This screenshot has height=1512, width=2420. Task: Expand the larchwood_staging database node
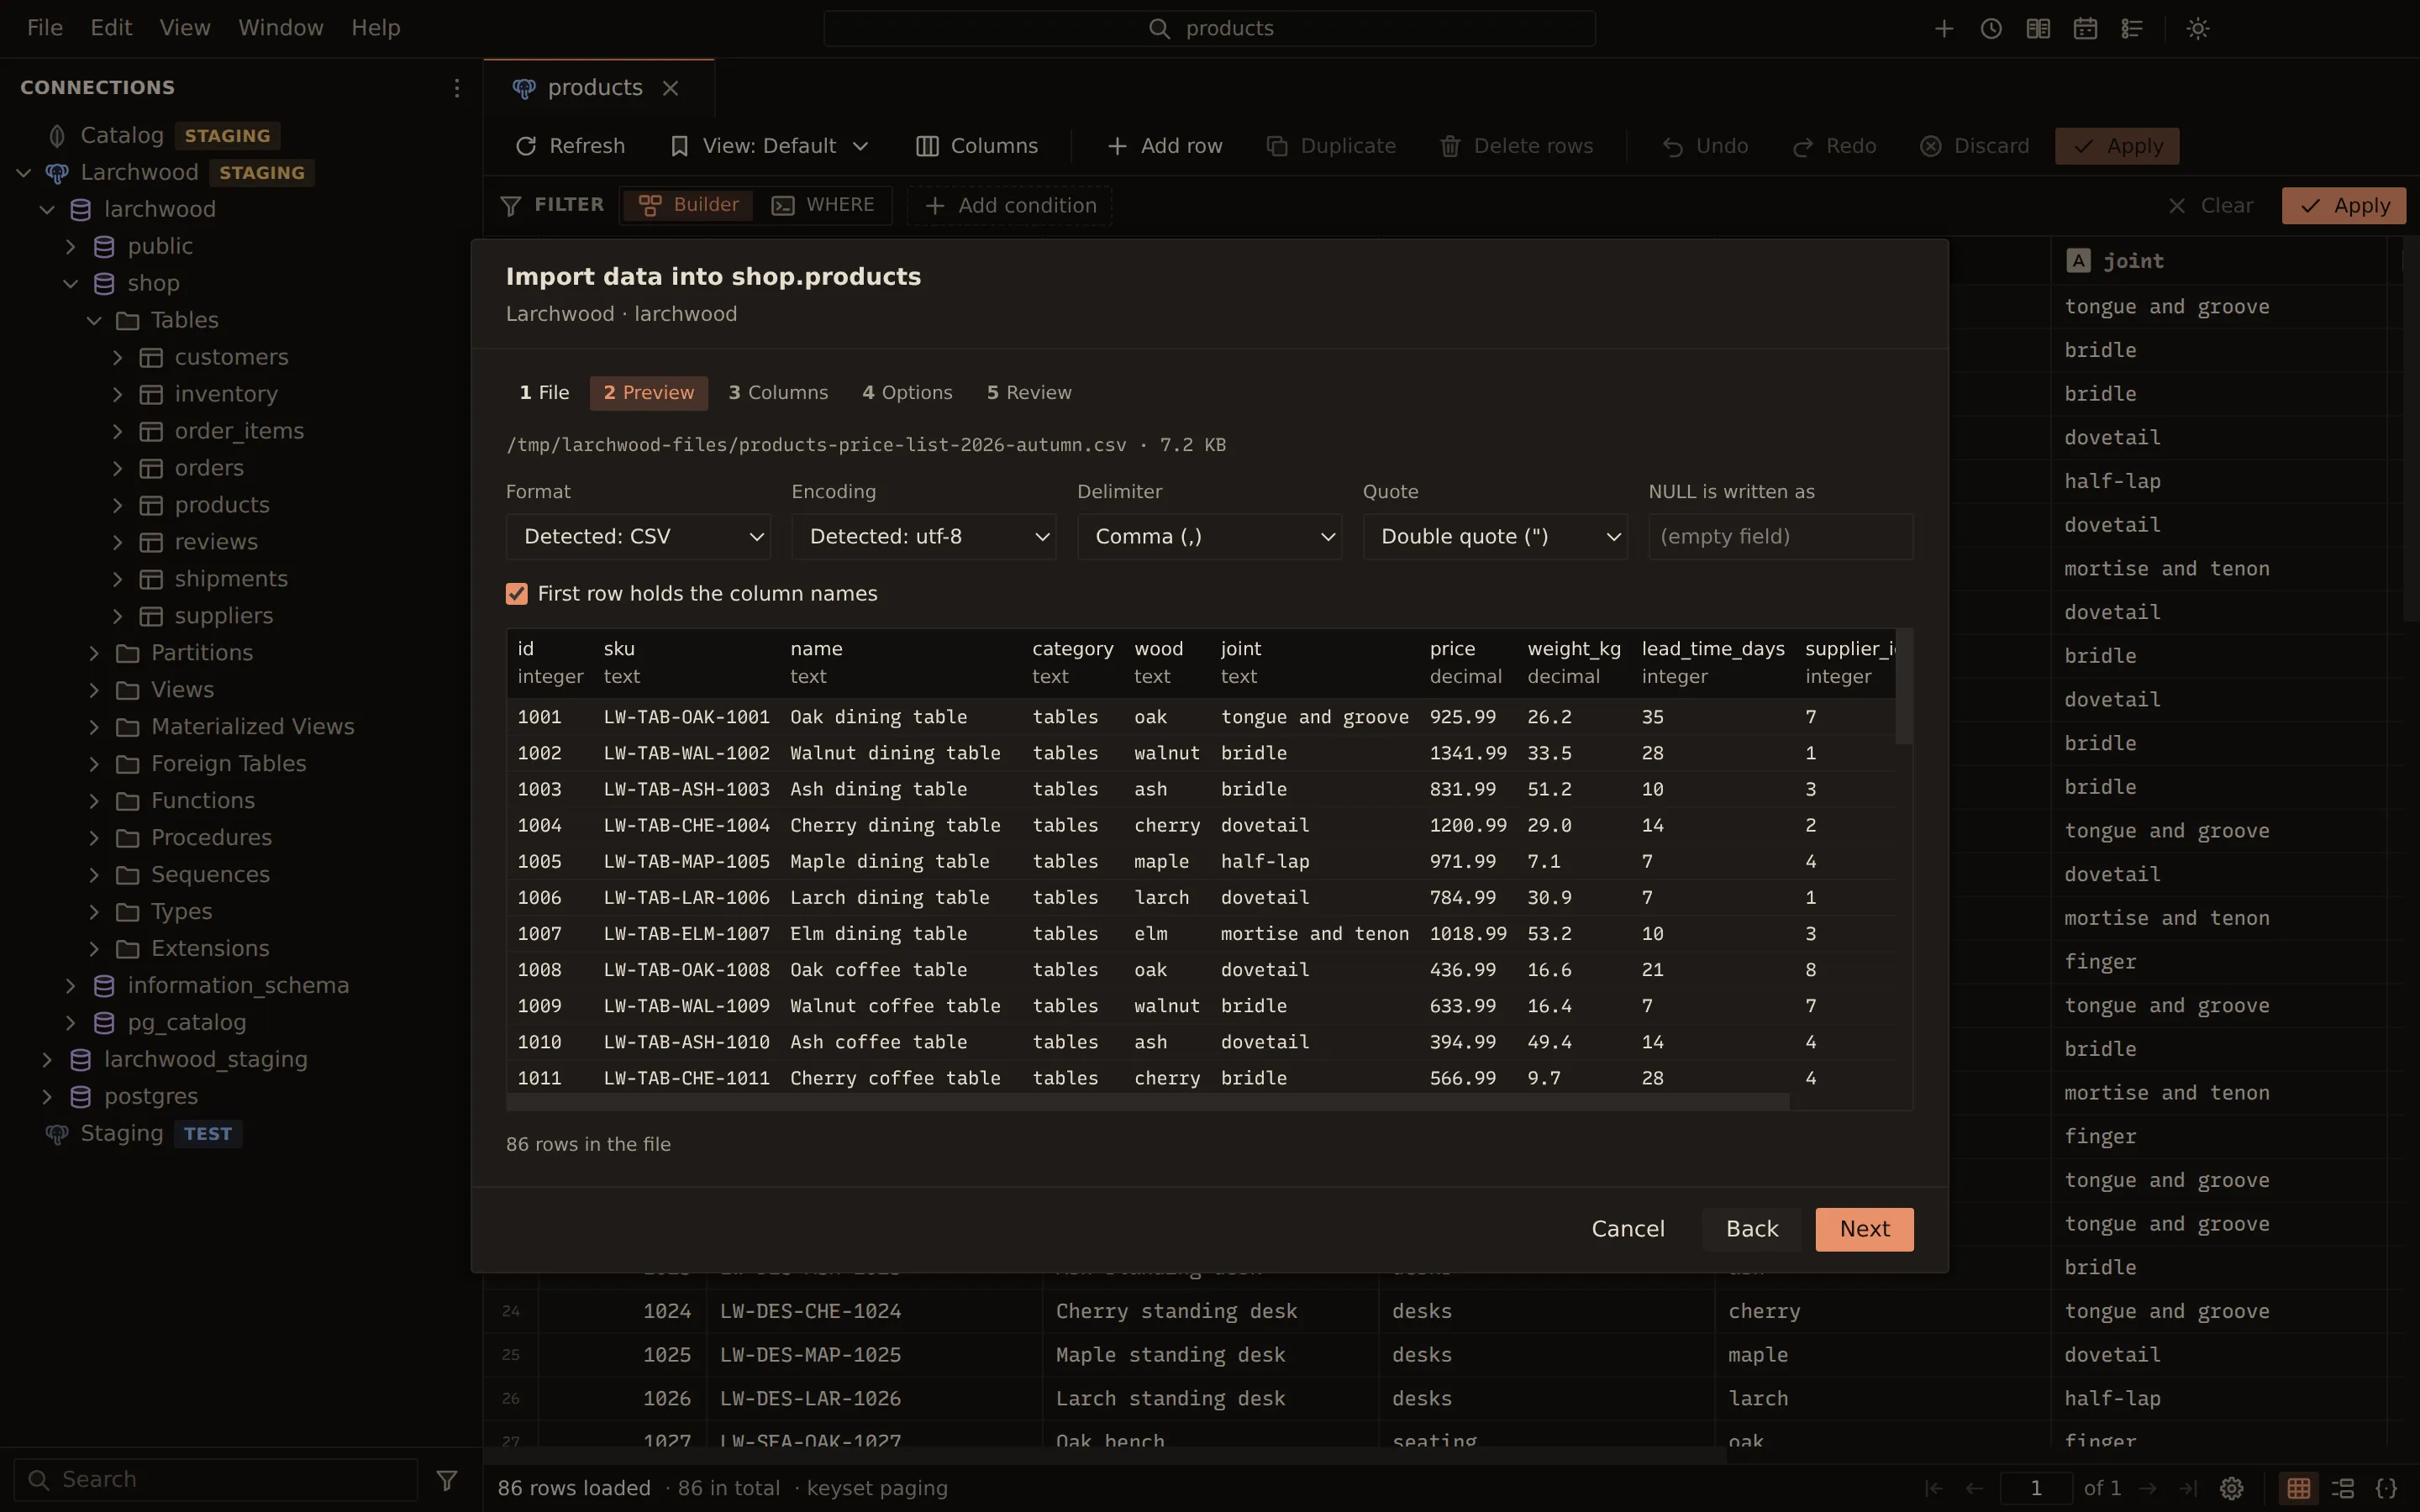click(x=47, y=1059)
